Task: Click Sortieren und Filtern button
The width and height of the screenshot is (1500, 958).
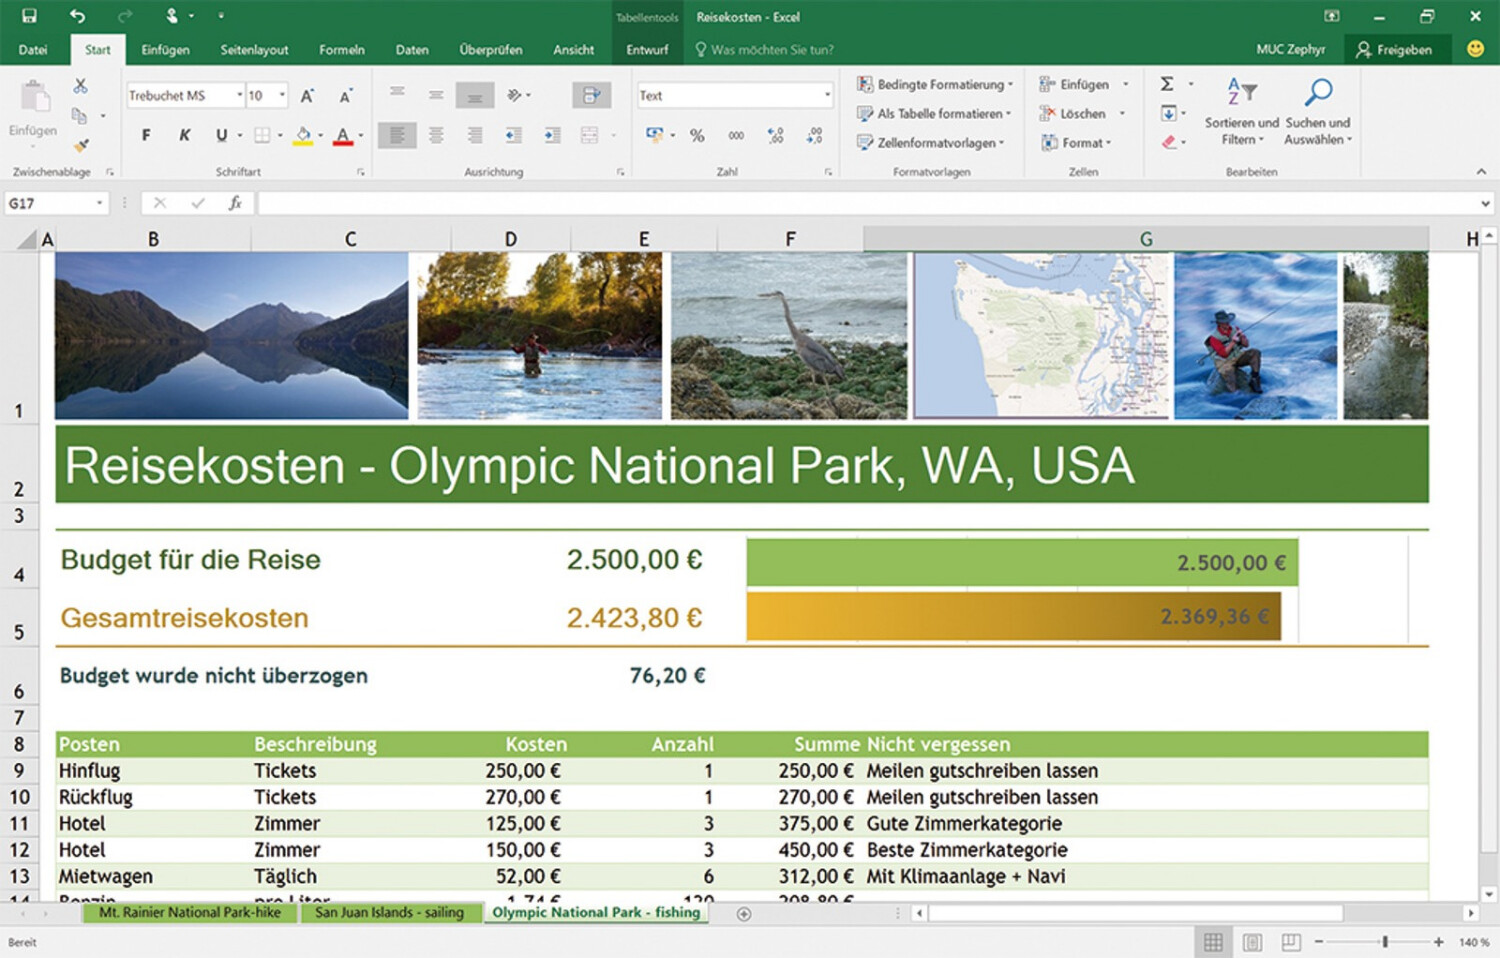Action: [1241, 112]
